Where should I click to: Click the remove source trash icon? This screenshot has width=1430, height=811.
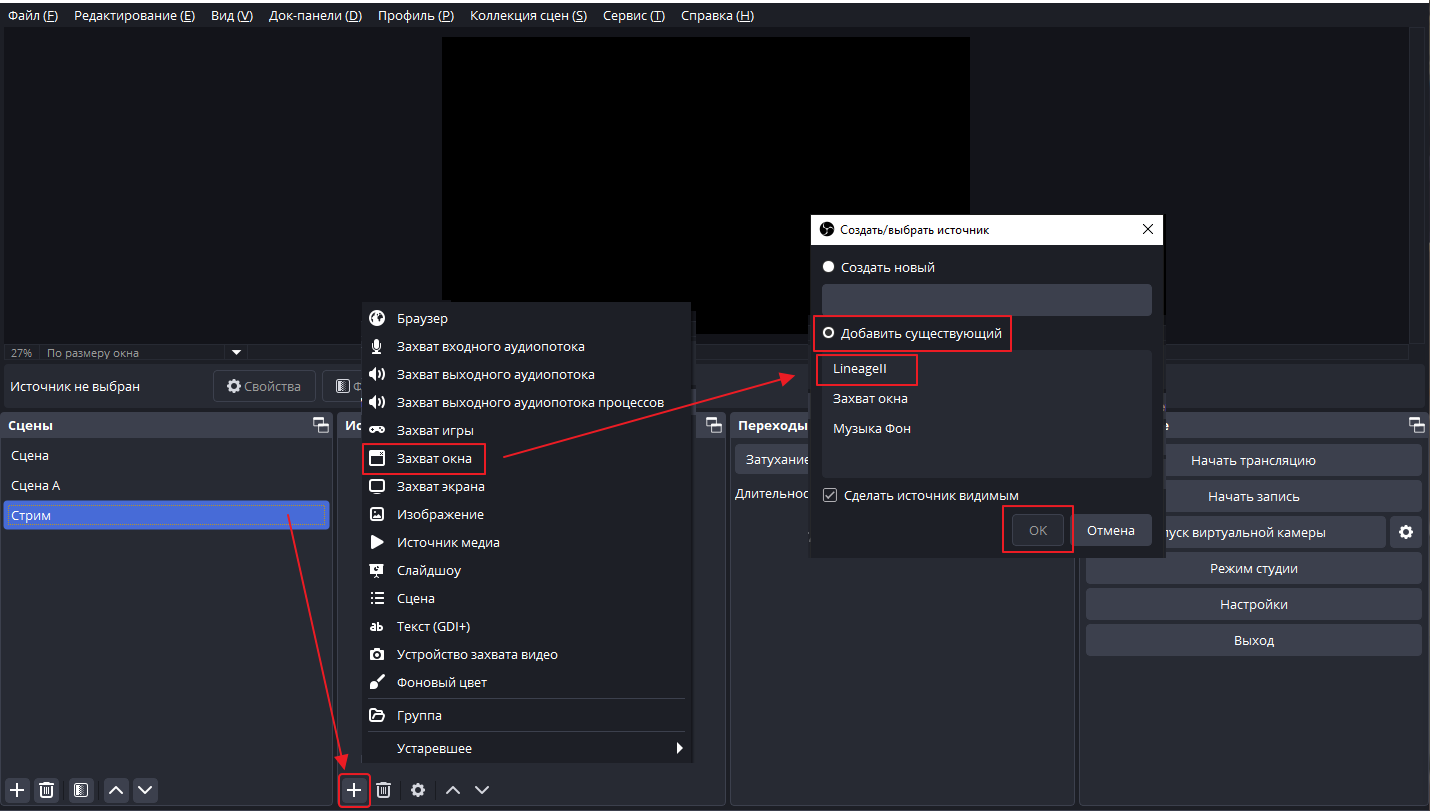(x=383, y=790)
